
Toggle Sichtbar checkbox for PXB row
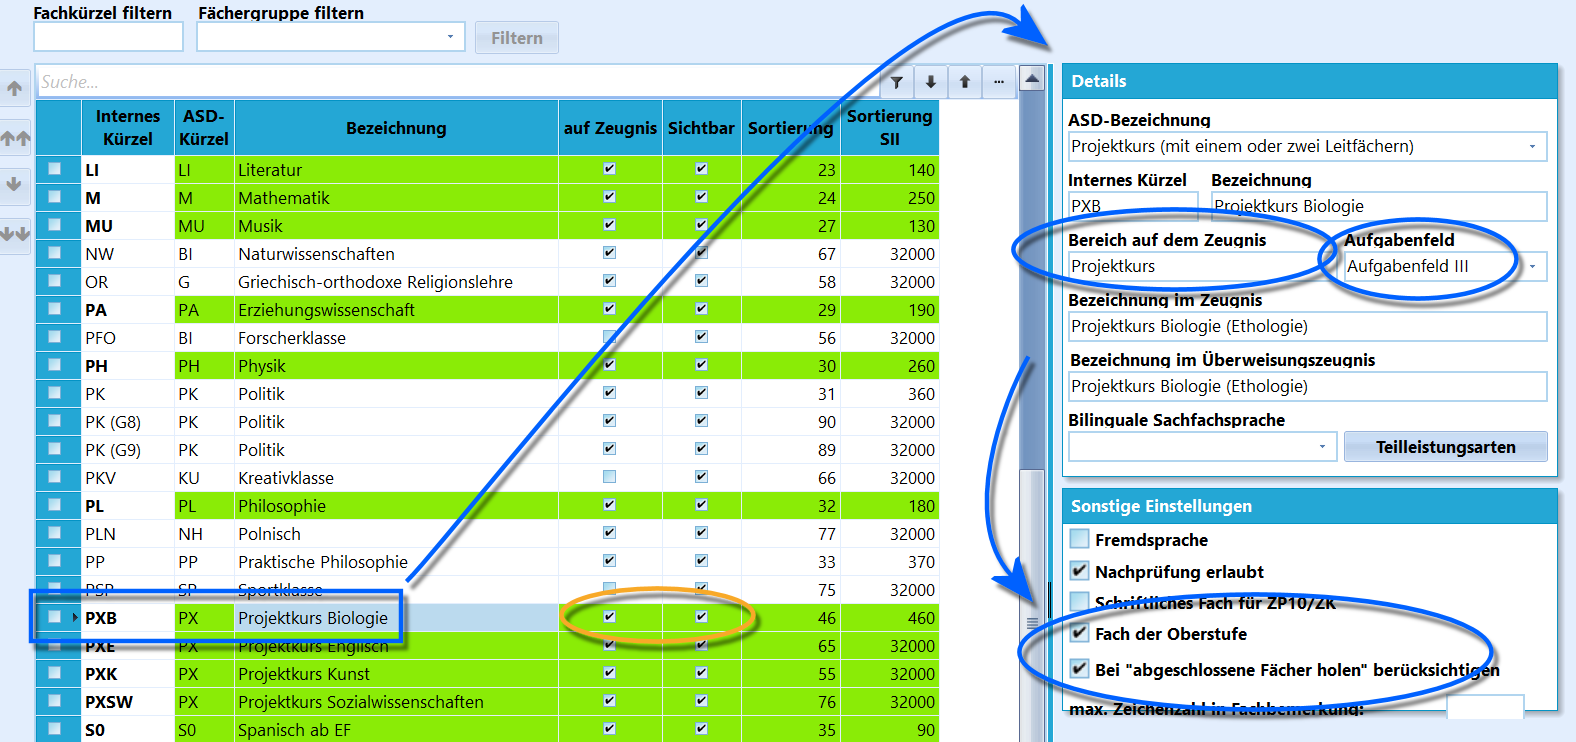click(701, 617)
